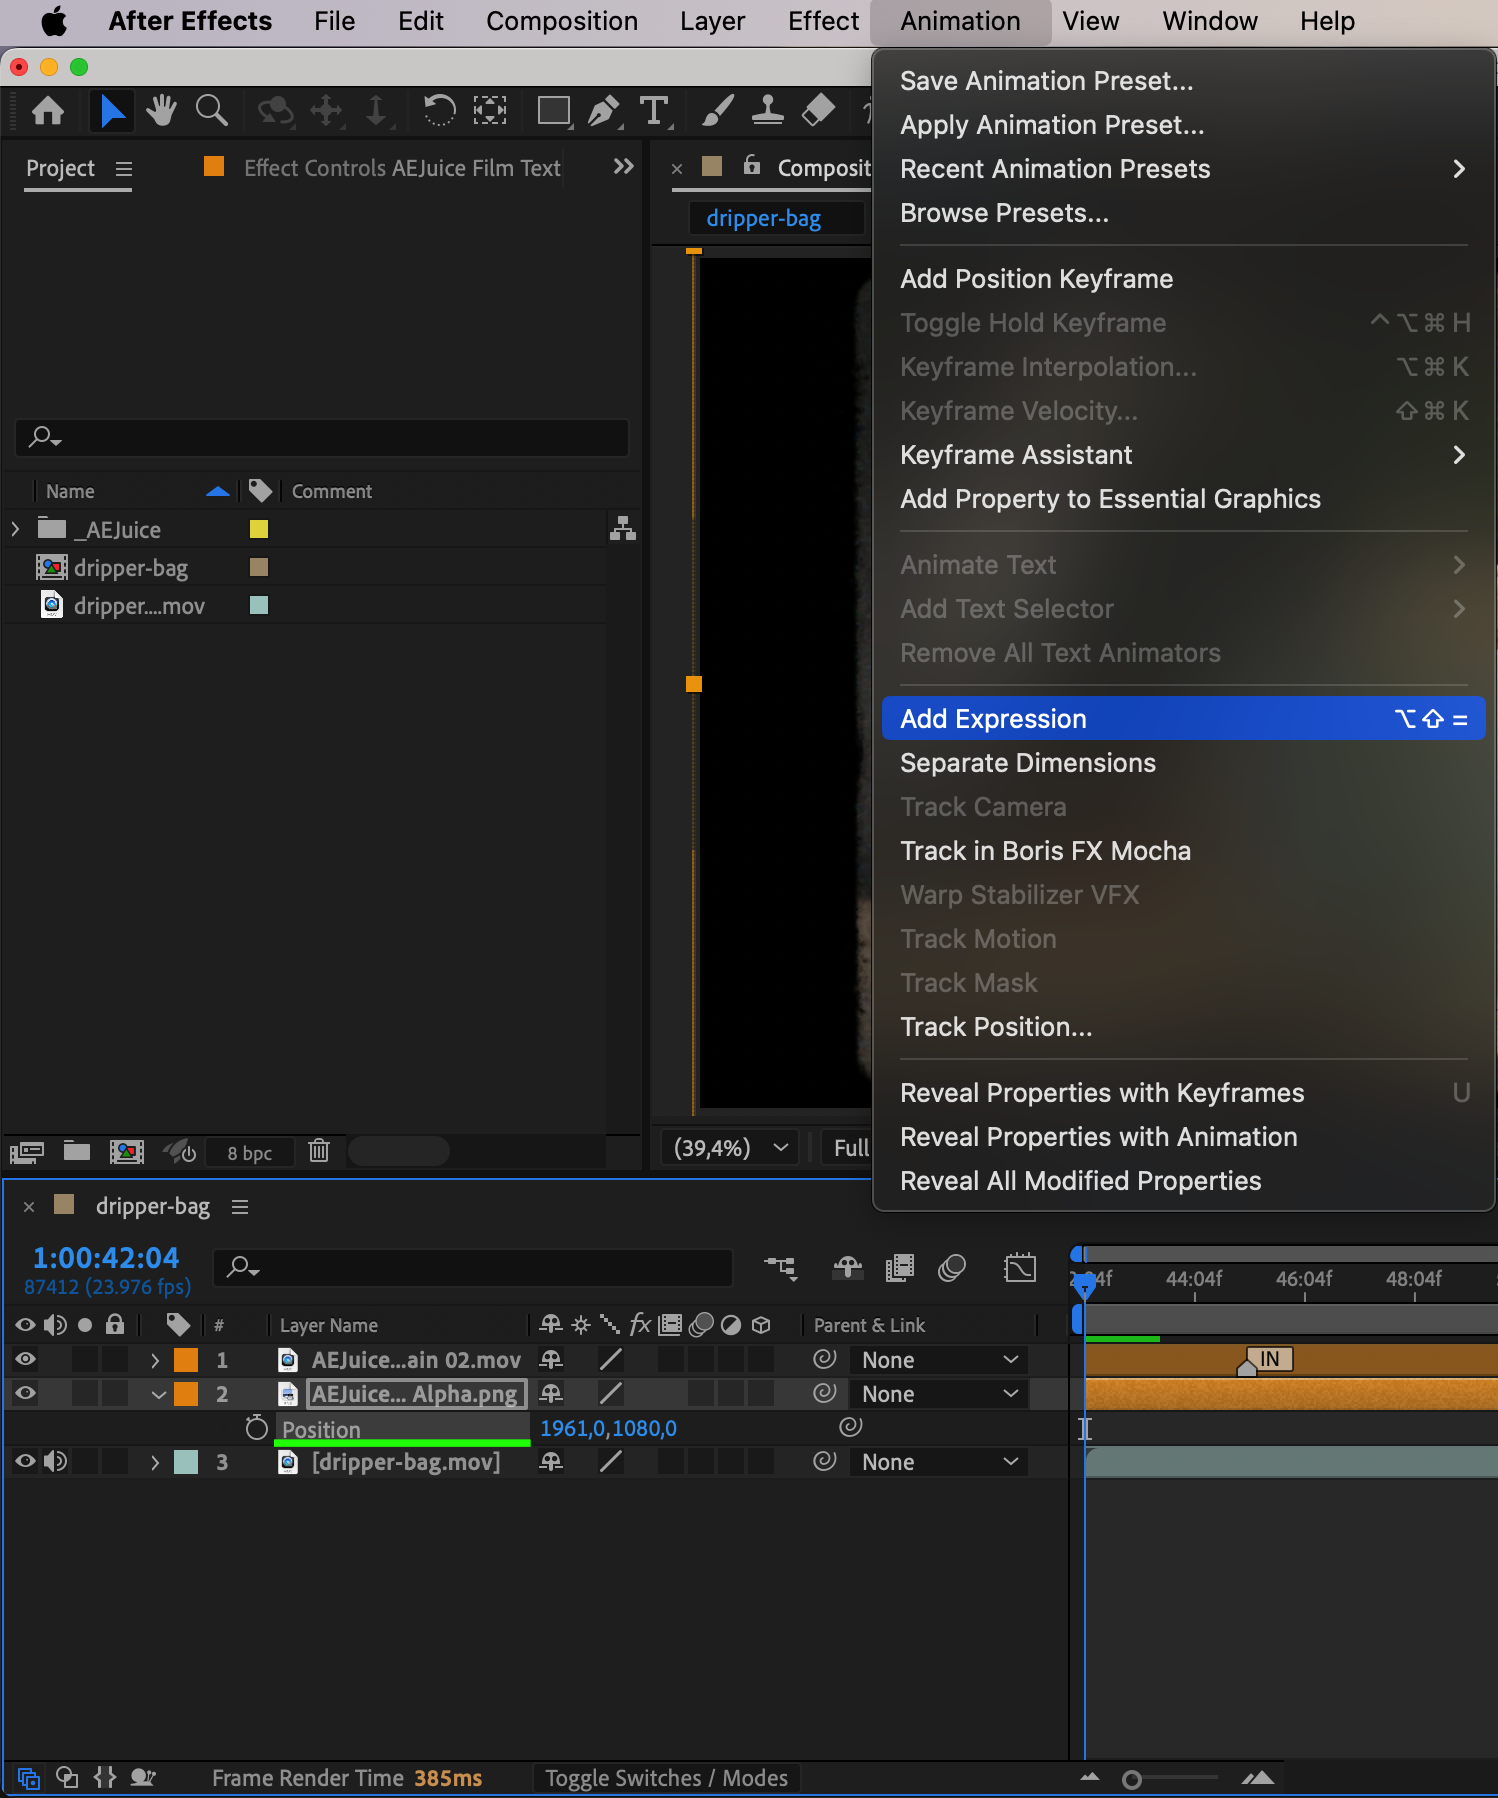Hide layer 1 AEJuice video eye

(26, 1359)
